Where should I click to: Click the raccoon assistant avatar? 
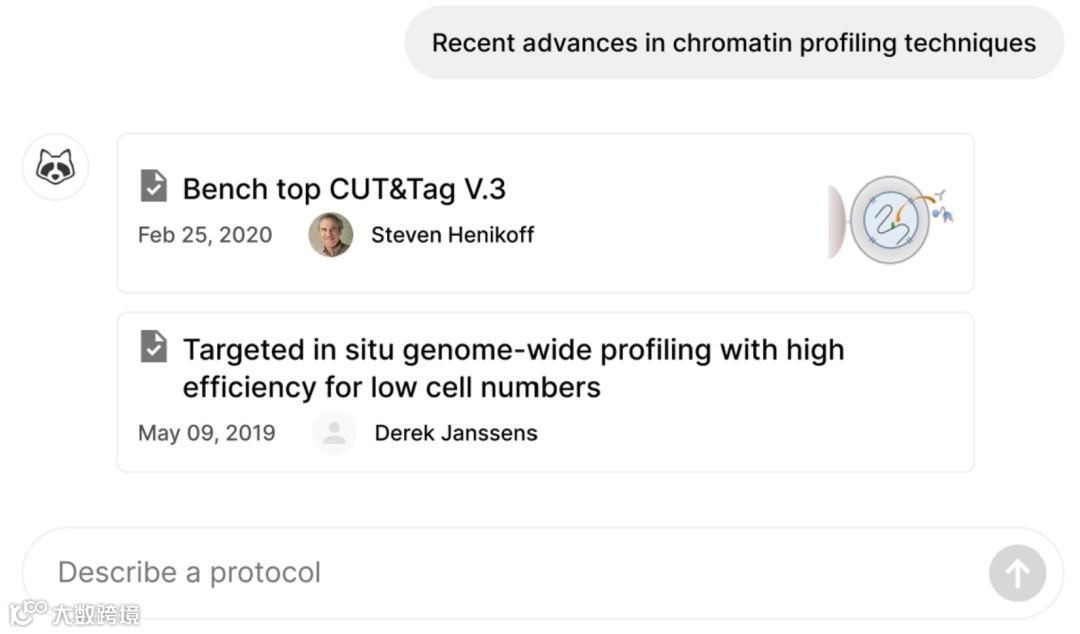[55, 166]
